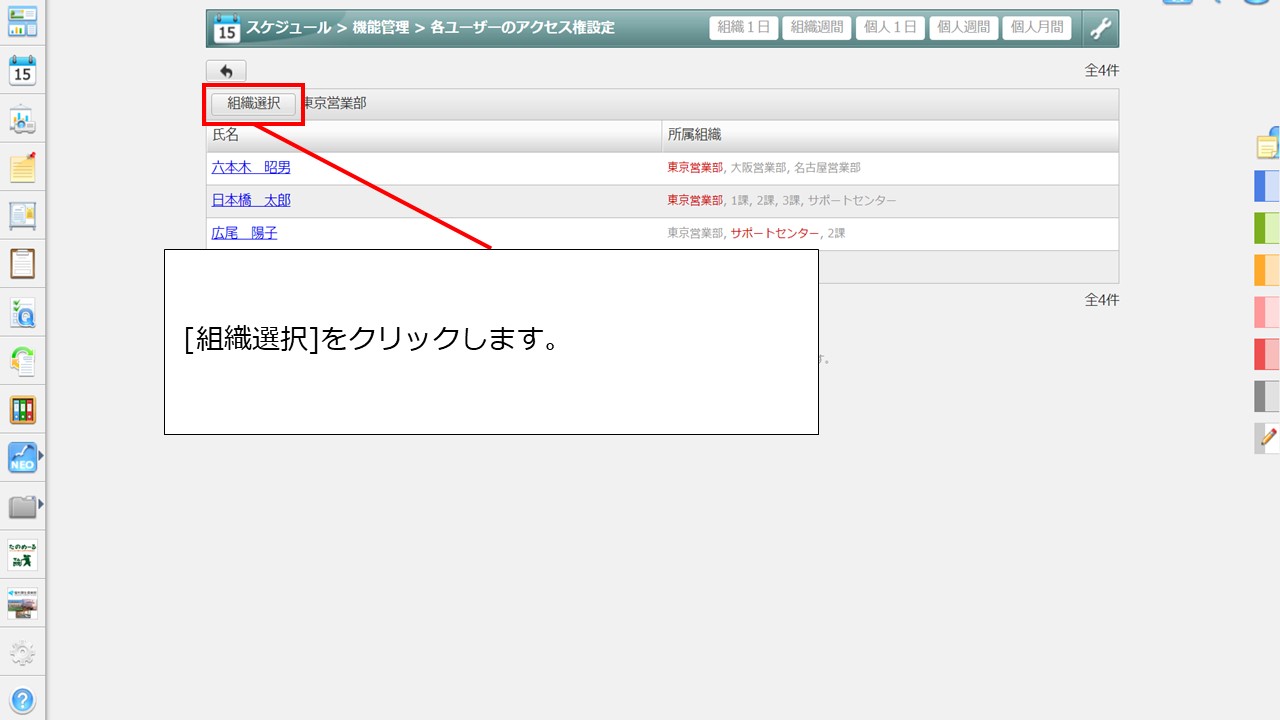Click the 組織選択 button
1280x720 pixels.
[254, 103]
